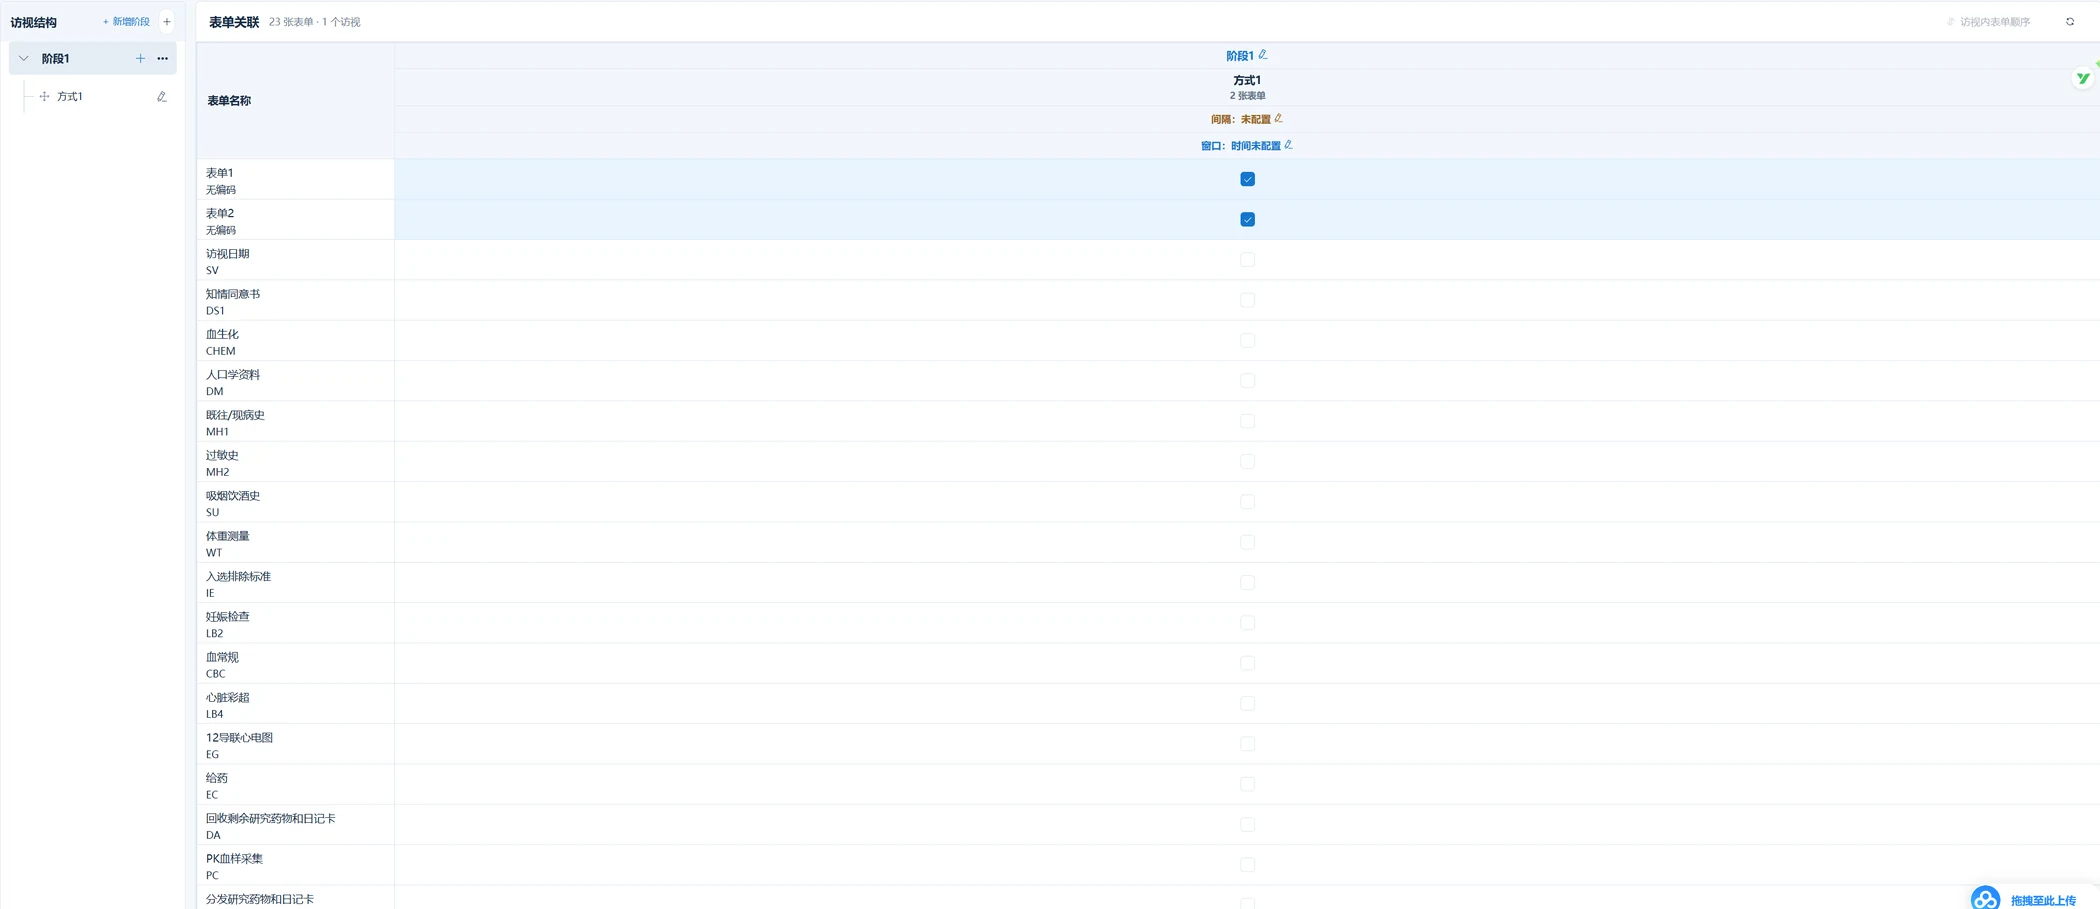
Task: Click the refresh icon in the top right
Action: pyautogui.click(x=2070, y=22)
